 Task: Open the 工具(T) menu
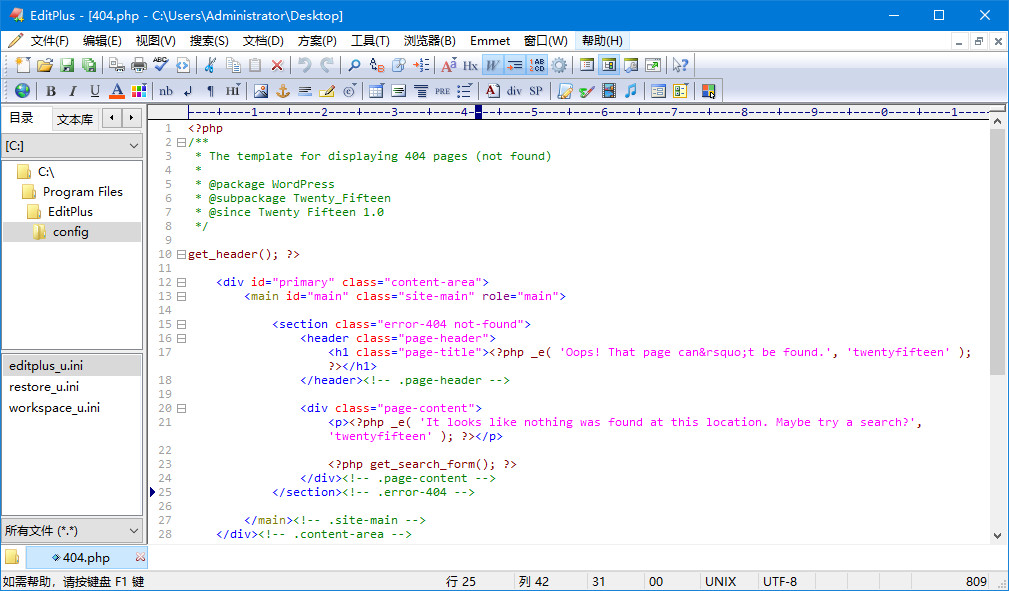point(370,41)
